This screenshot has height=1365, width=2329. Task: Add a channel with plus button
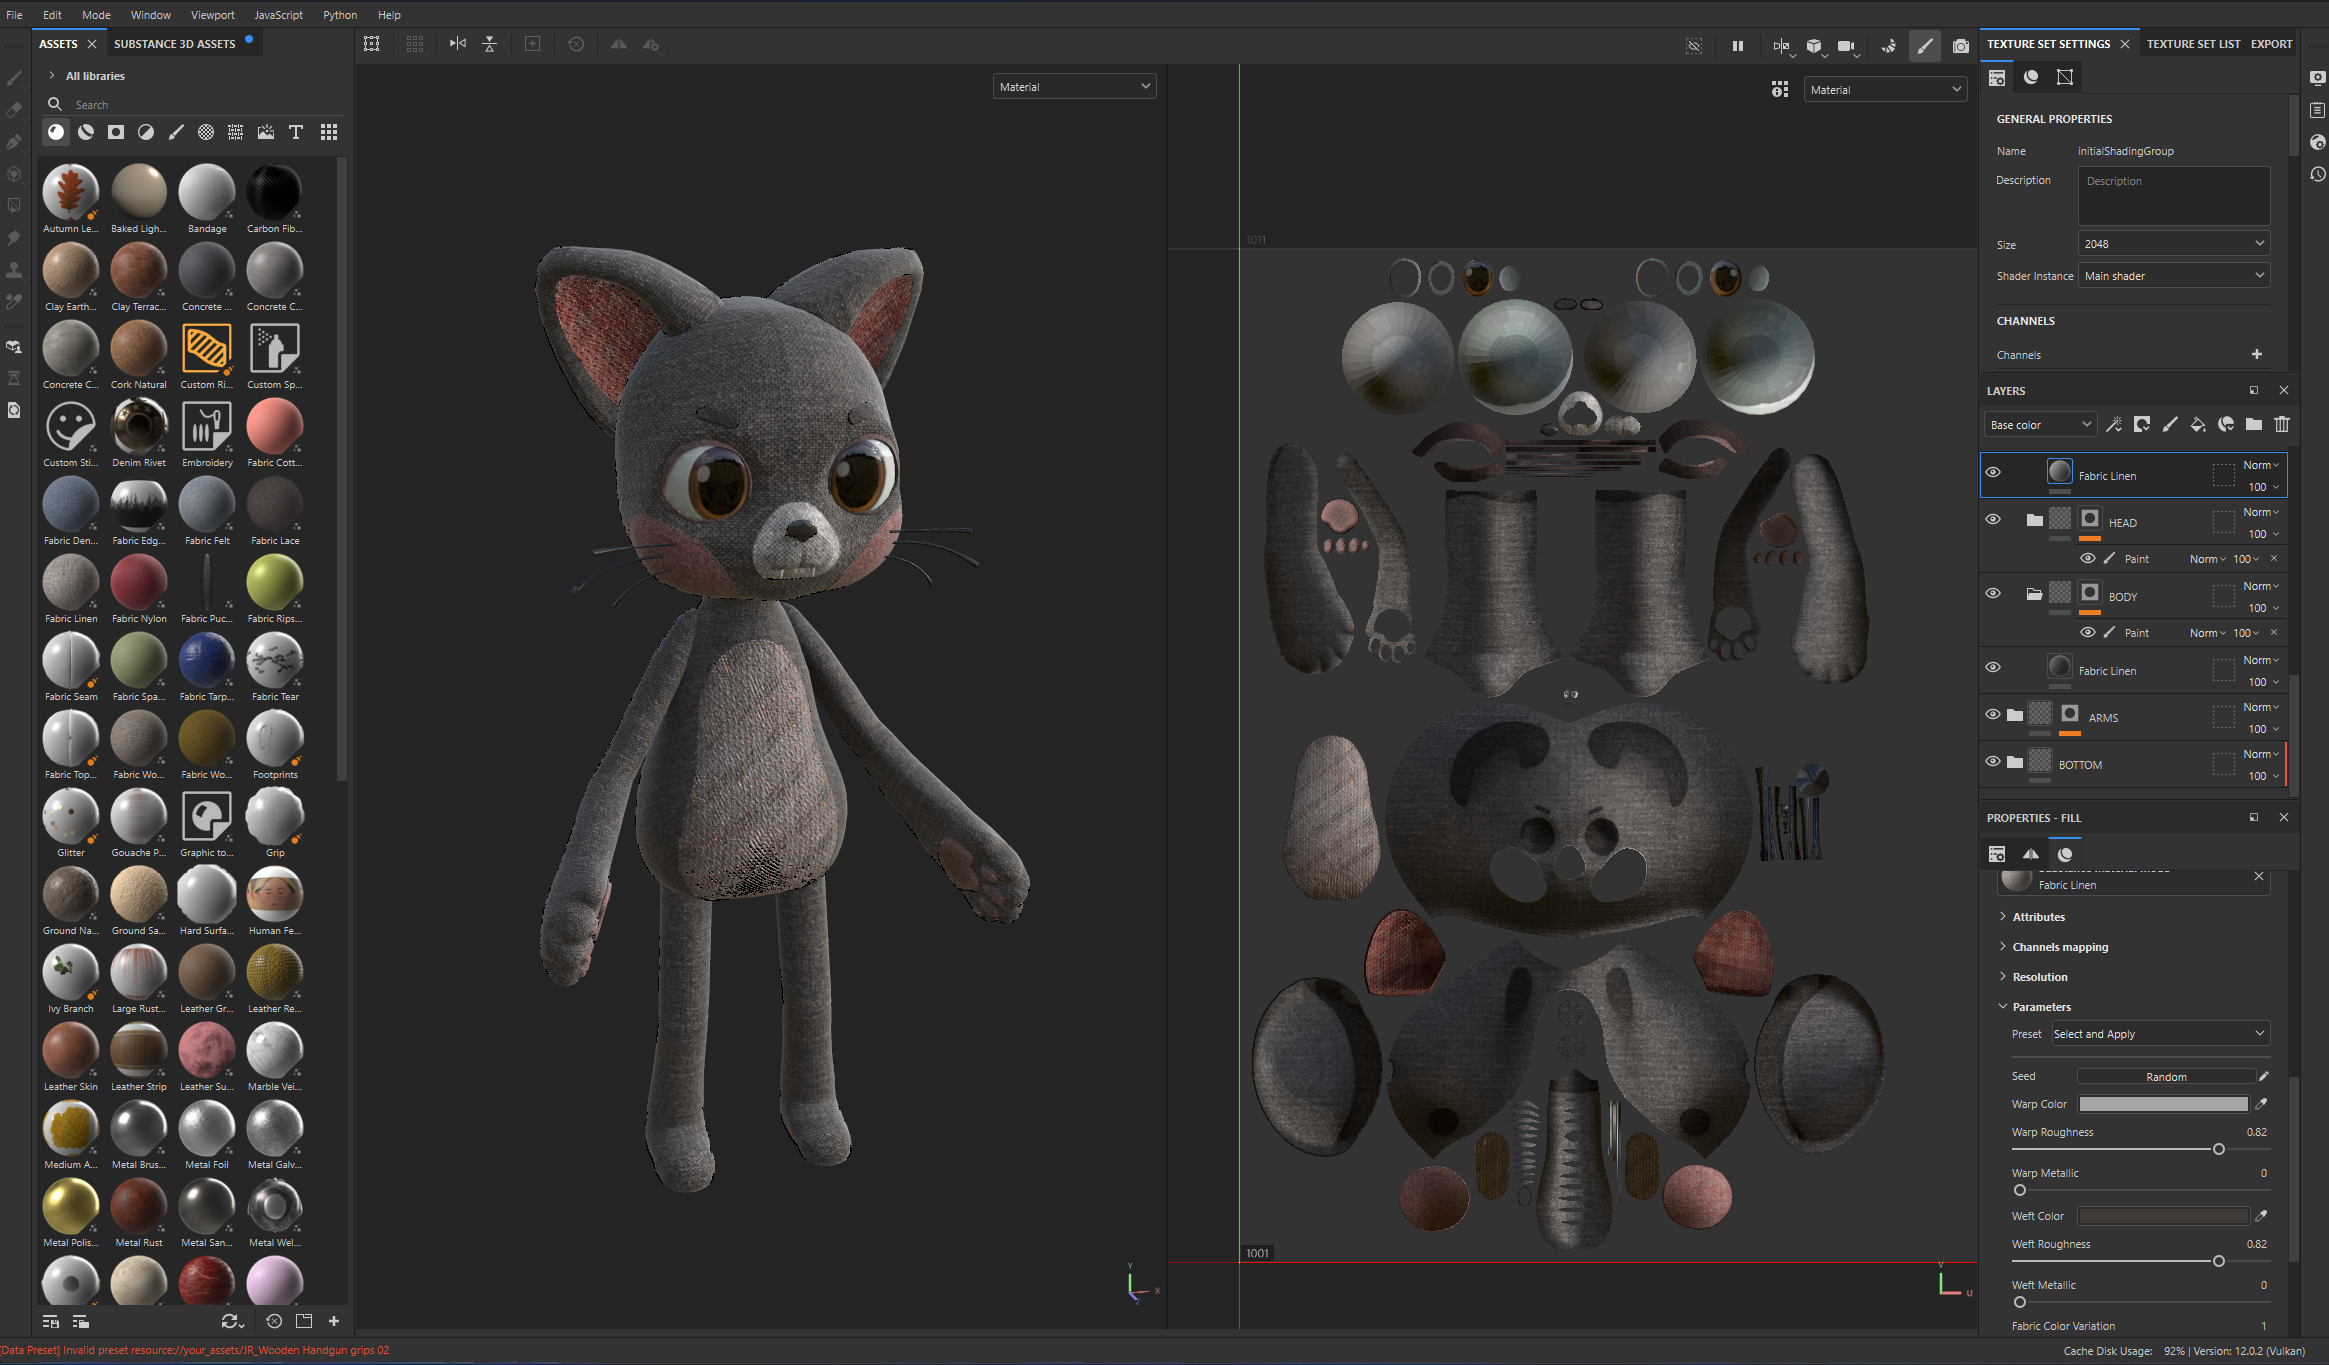coord(2257,355)
